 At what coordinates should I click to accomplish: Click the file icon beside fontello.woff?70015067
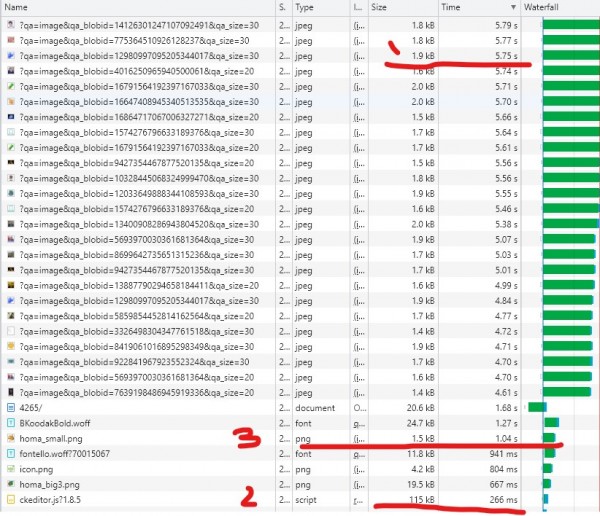coord(9,453)
